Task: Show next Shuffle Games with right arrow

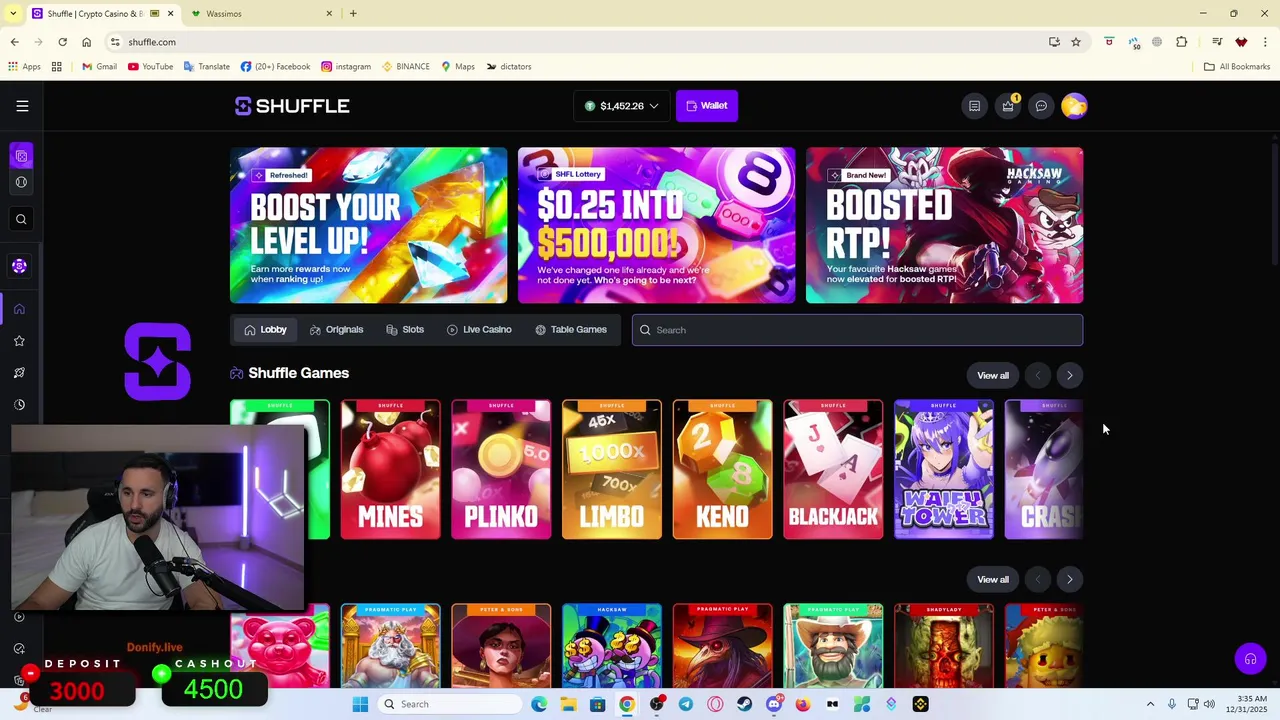Action: click(1069, 375)
